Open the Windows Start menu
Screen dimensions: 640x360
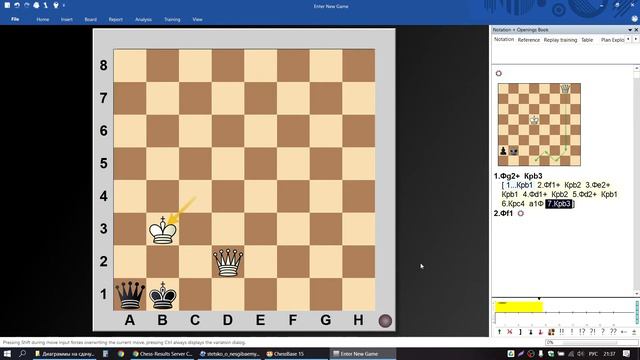click(7, 353)
